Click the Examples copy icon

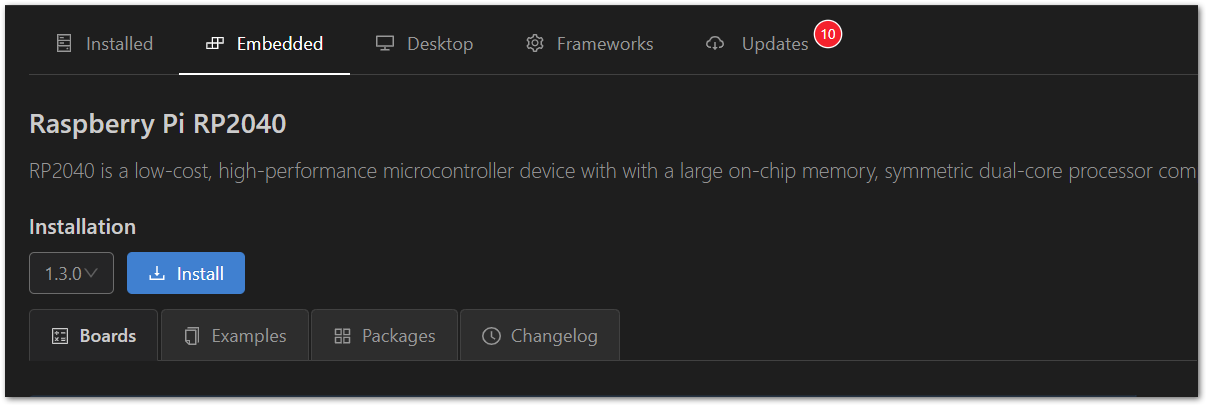[192, 336]
